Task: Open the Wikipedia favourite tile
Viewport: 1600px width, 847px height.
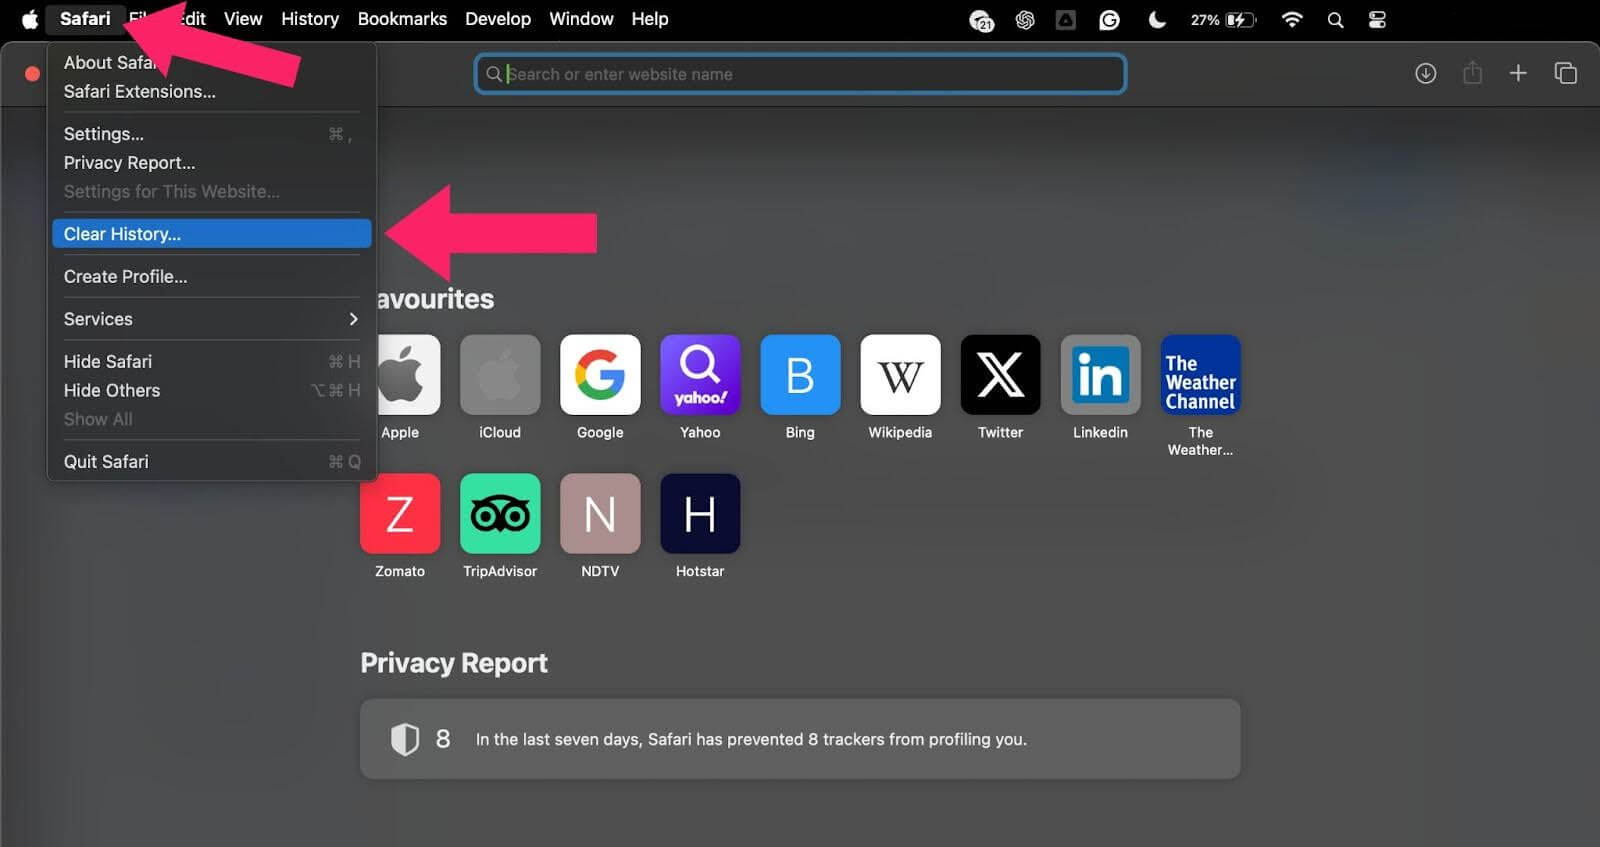Action: (900, 374)
